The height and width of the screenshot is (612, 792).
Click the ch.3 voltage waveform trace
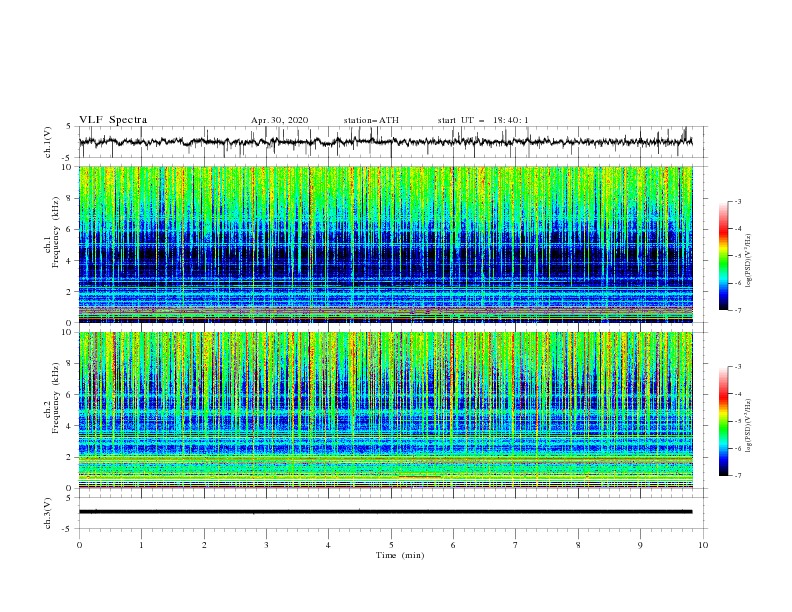(385, 512)
